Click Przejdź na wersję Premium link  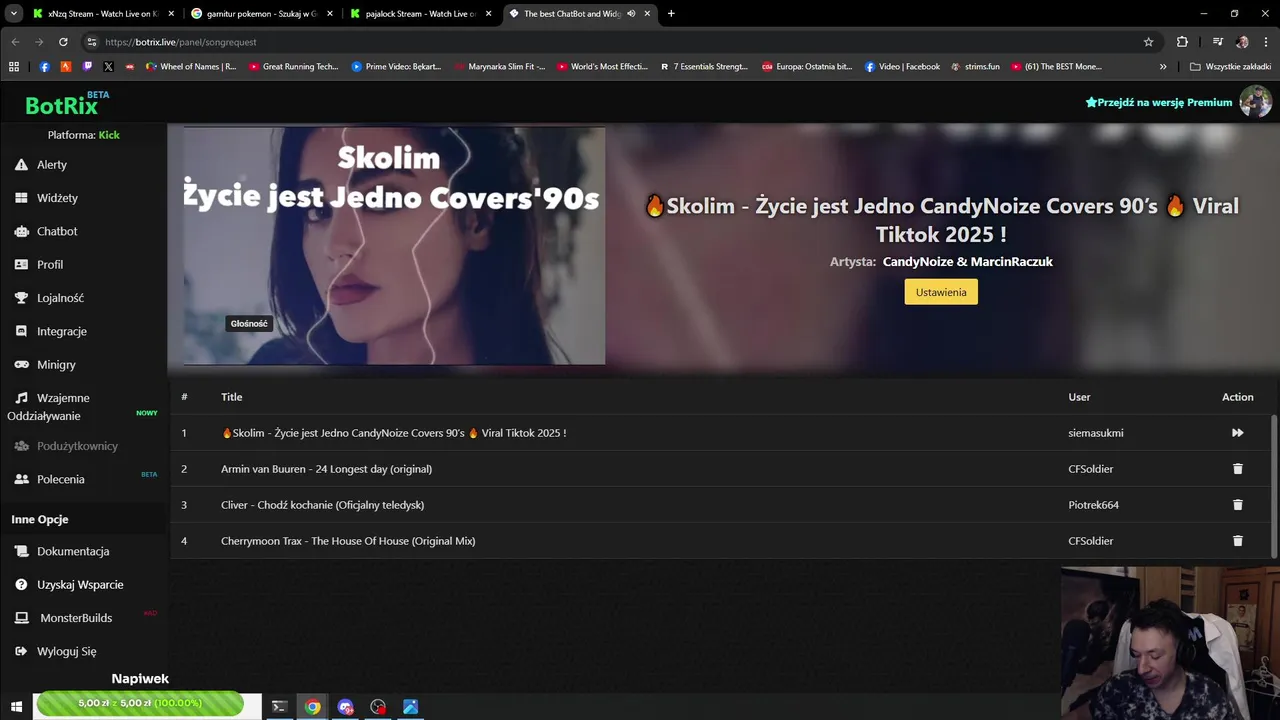click(x=1159, y=102)
